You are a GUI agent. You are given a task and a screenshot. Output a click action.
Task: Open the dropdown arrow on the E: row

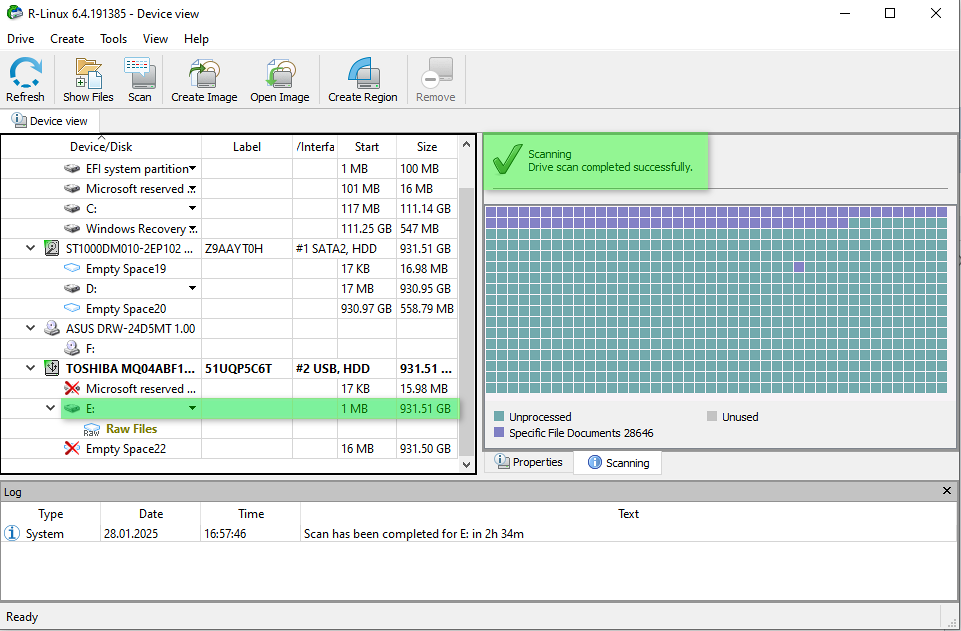(192, 409)
